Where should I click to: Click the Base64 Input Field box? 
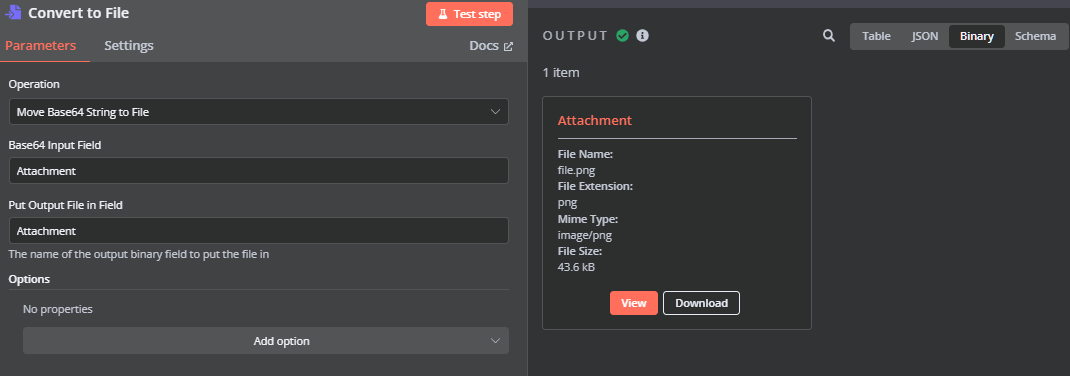coord(259,171)
